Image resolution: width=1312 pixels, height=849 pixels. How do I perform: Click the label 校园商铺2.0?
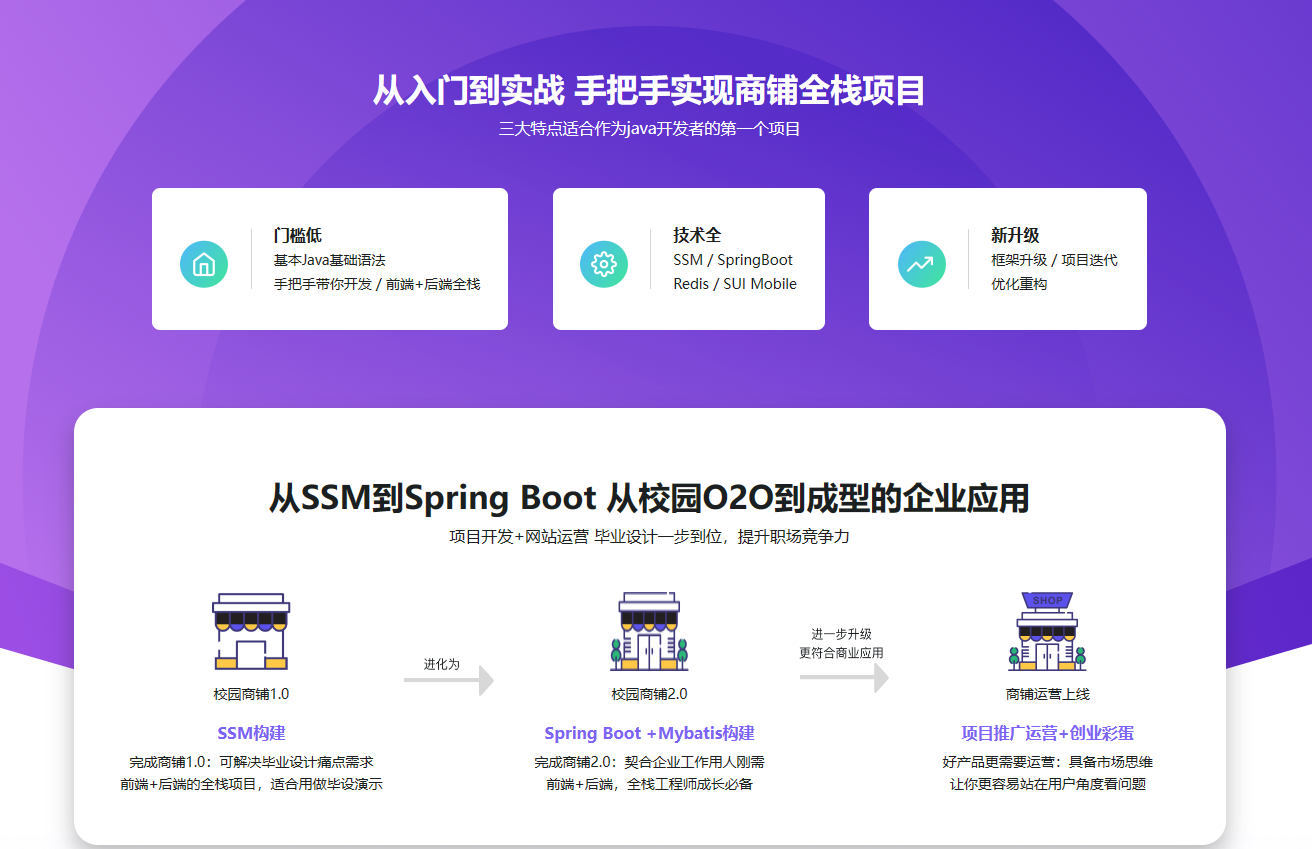(x=650, y=694)
